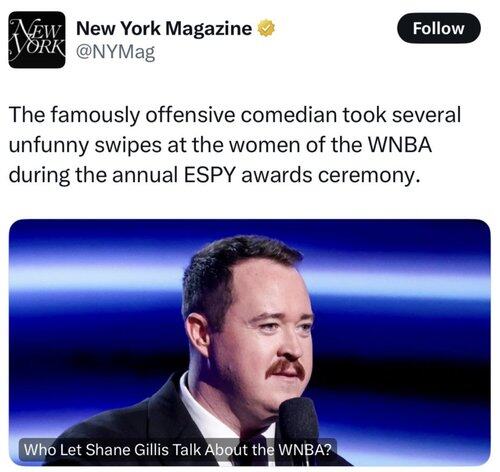Click the words 'unfunny swipes' in the tweet
The height and width of the screenshot is (472, 500).
pos(85,145)
